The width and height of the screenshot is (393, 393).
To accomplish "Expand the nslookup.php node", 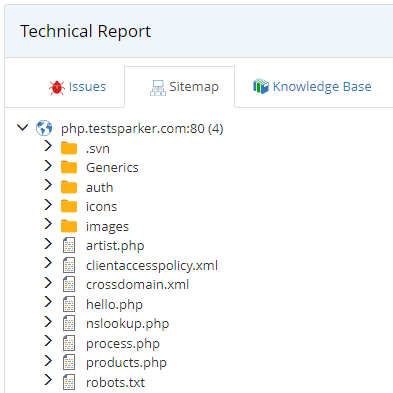I will tap(48, 322).
